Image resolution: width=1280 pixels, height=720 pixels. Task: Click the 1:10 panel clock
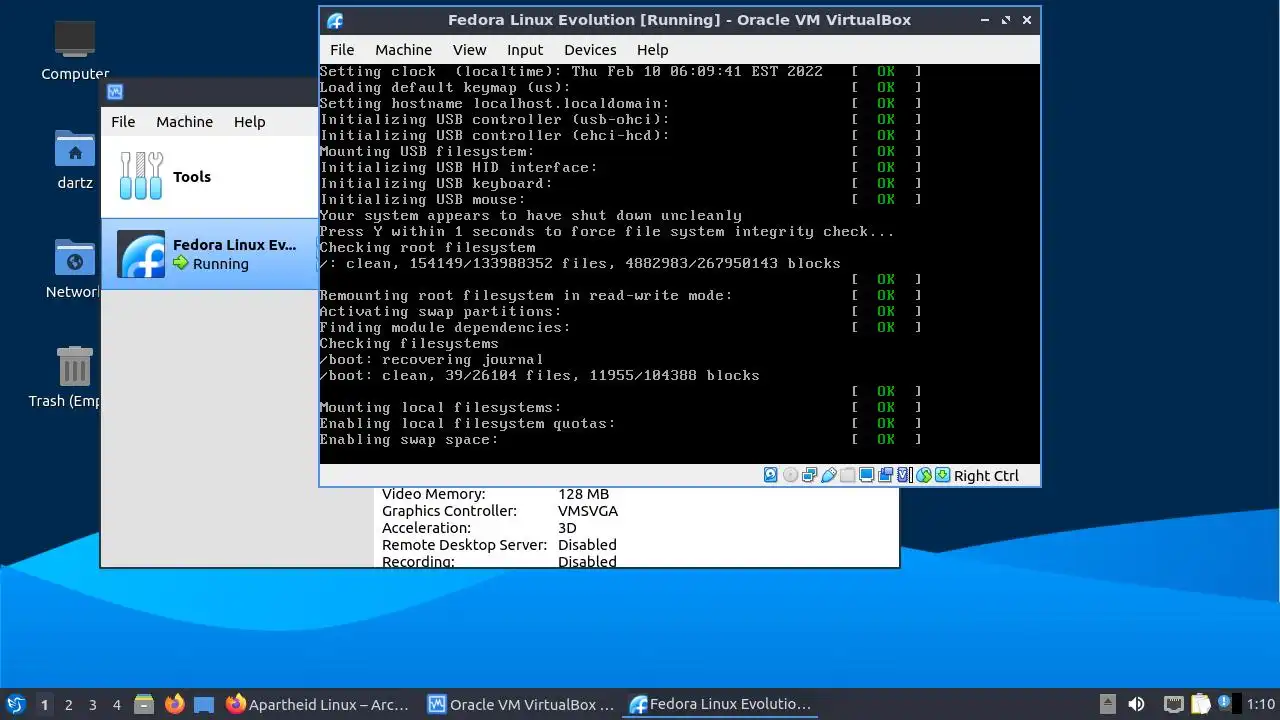click(1261, 704)
